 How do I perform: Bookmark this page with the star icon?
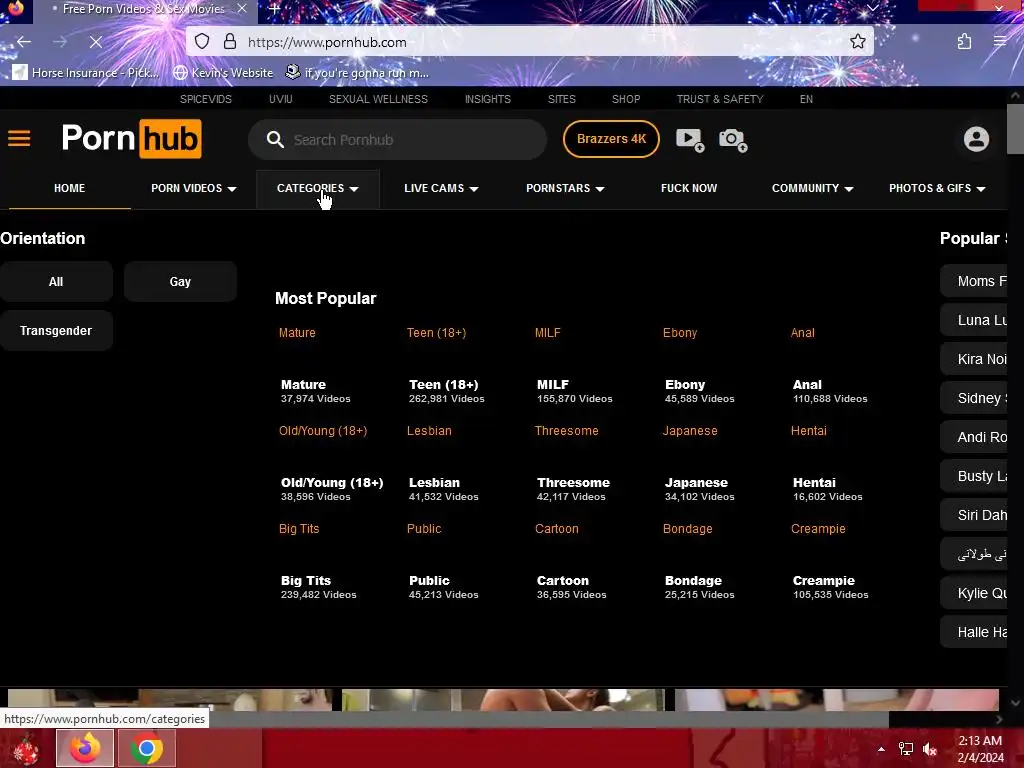tap(857, 42)
